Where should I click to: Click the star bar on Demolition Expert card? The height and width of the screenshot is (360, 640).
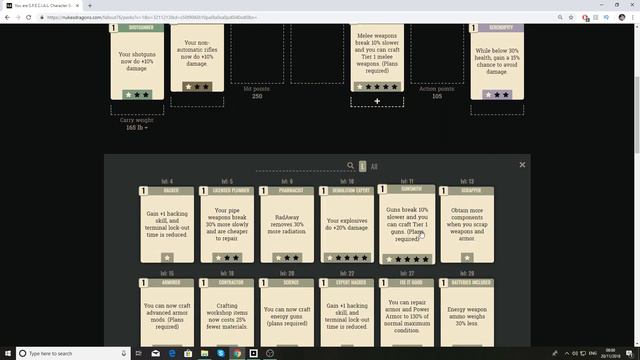click(347, 258)
